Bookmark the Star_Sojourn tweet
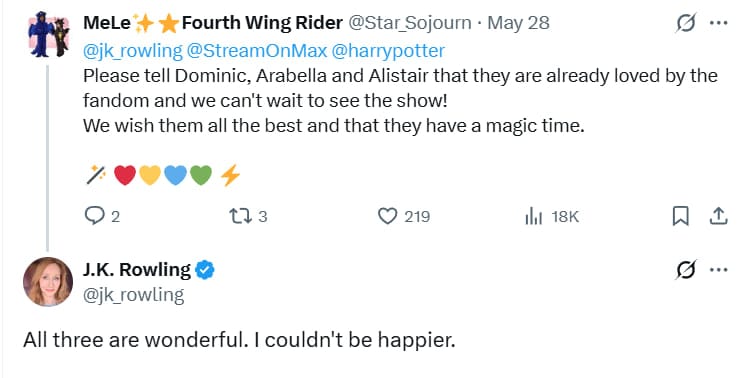749x378 pixels. tap(680, 216)
